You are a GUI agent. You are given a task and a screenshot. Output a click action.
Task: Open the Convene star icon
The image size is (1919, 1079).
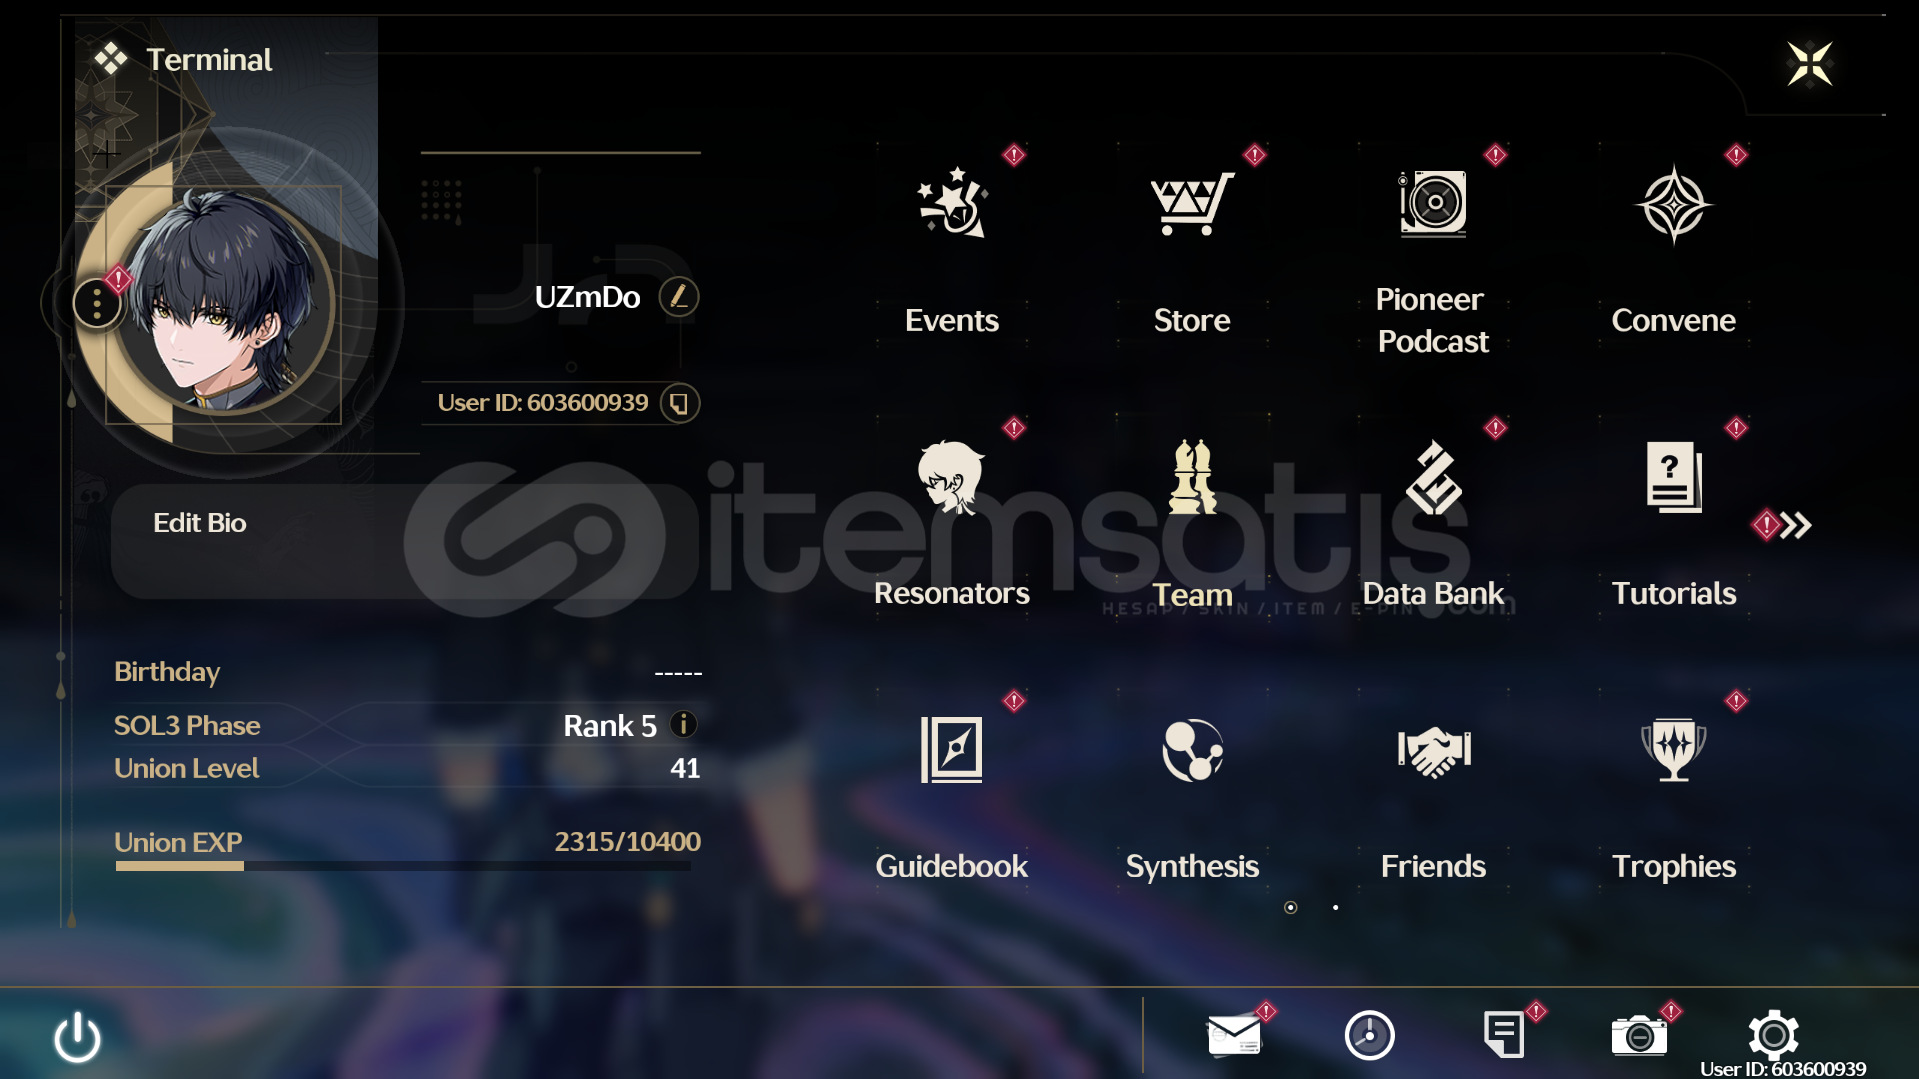tap(1673, 204)
